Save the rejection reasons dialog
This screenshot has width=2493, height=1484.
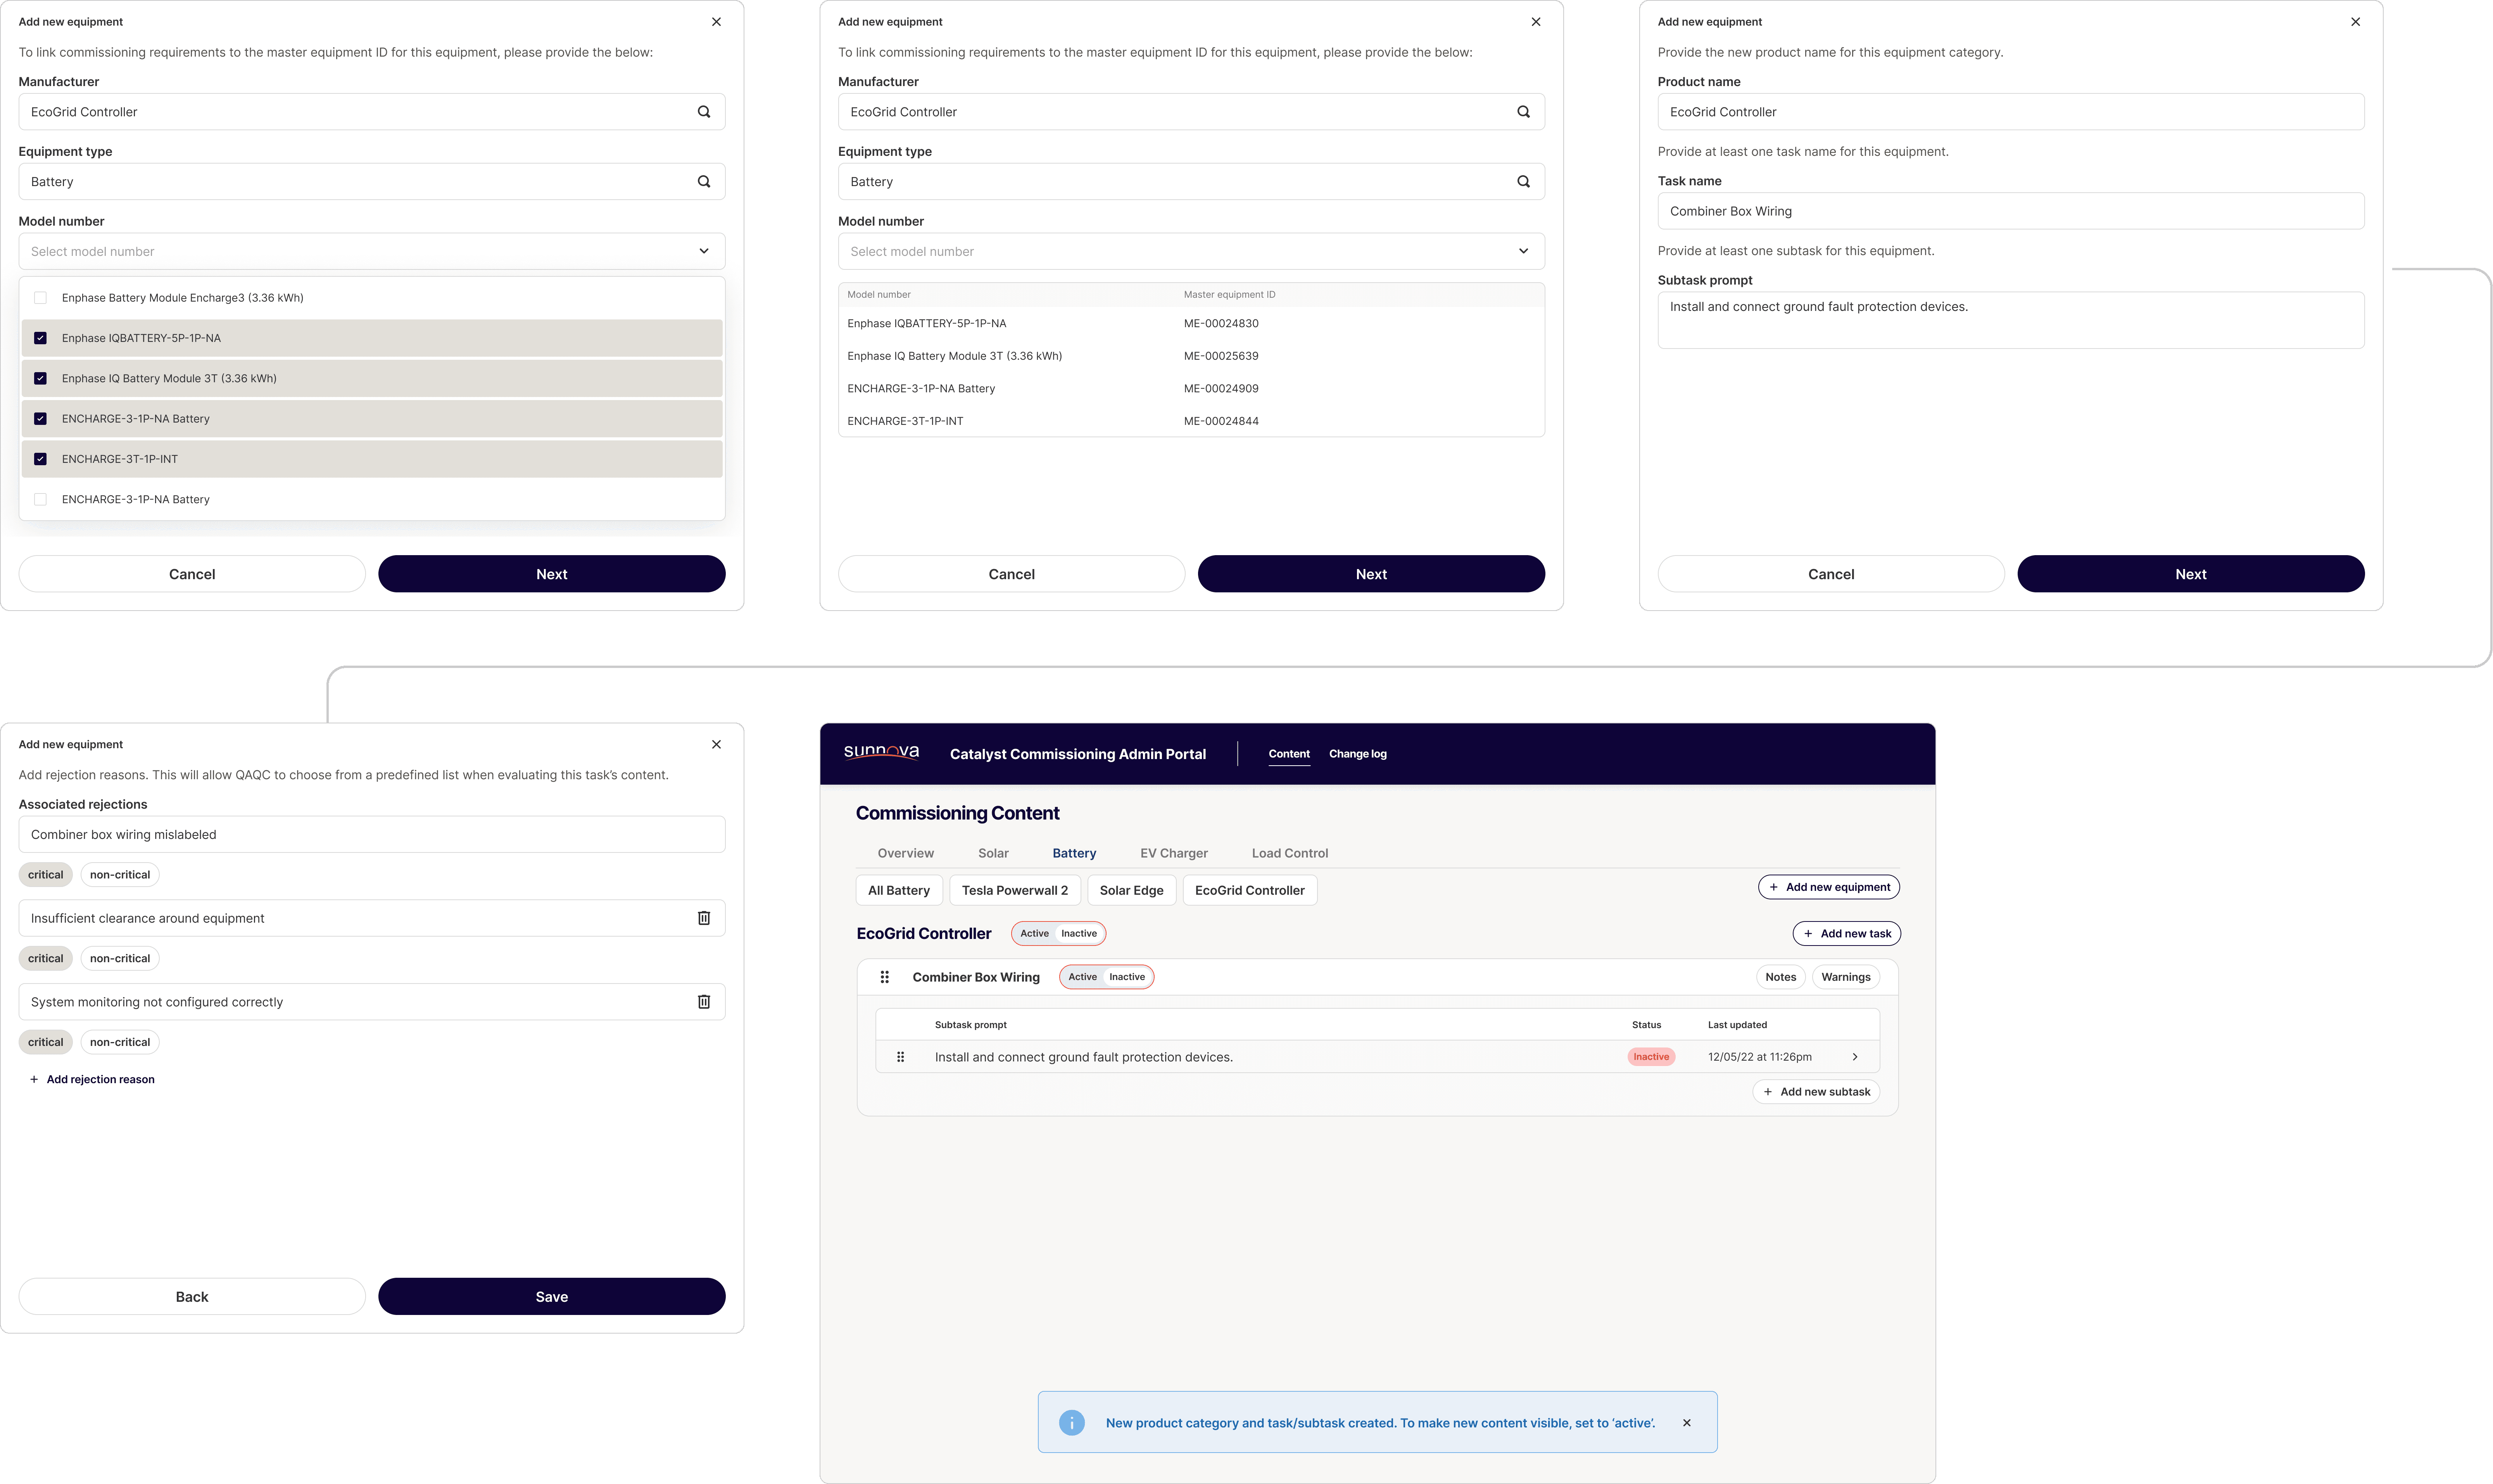[552, 1297]
